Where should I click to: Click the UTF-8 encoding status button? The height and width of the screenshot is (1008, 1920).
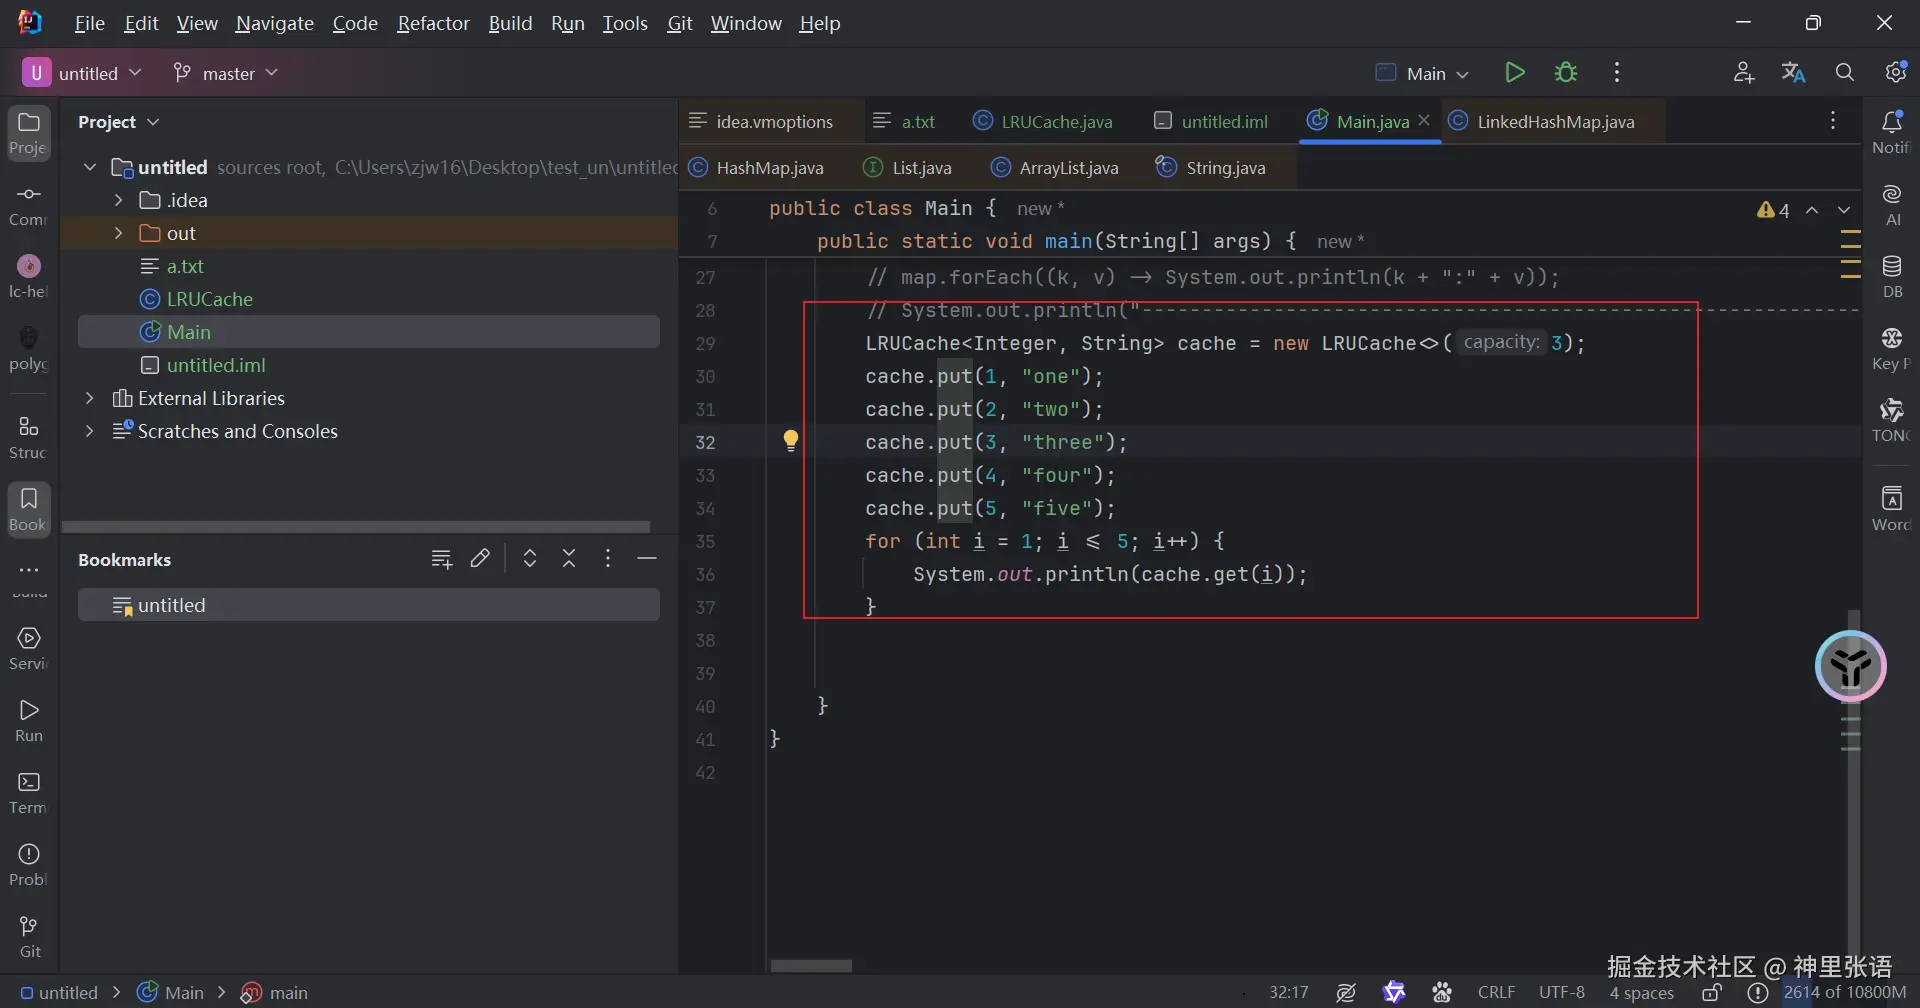pyautogui.click(x=1561, y=993)
